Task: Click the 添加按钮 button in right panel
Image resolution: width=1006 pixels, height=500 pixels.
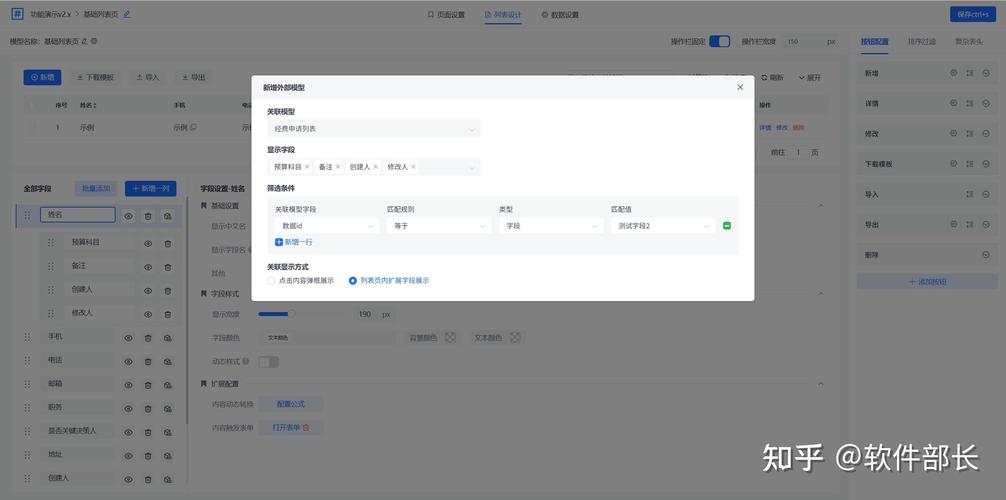Action: 927,281
